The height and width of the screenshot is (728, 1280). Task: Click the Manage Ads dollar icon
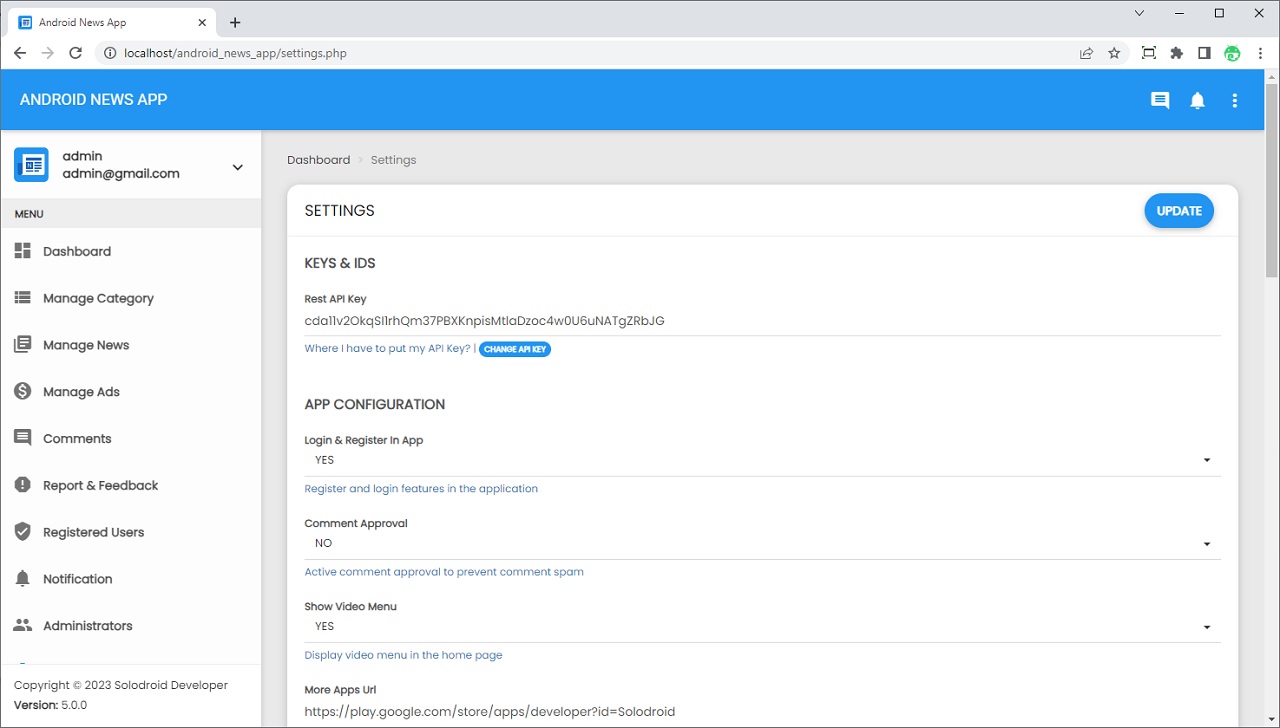coord(22,391)
